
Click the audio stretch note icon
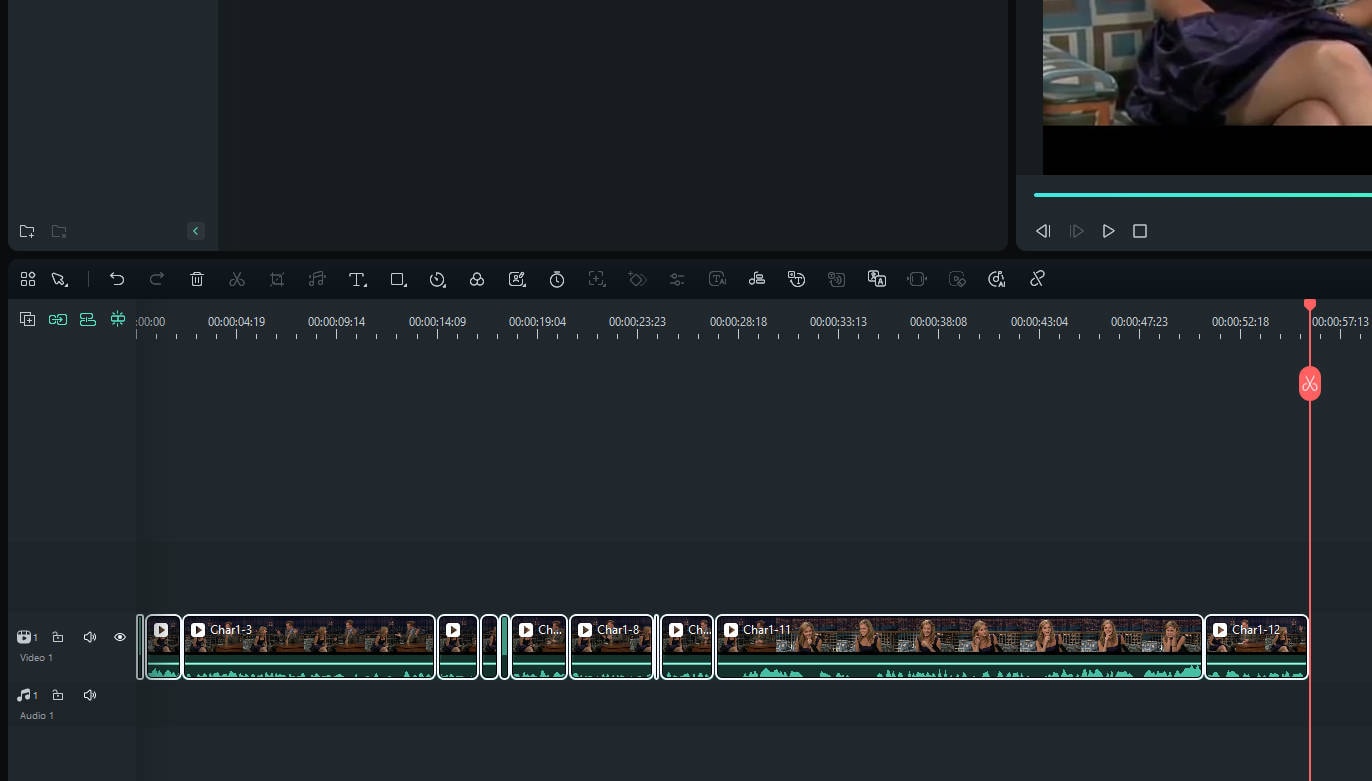click(757, 279)
